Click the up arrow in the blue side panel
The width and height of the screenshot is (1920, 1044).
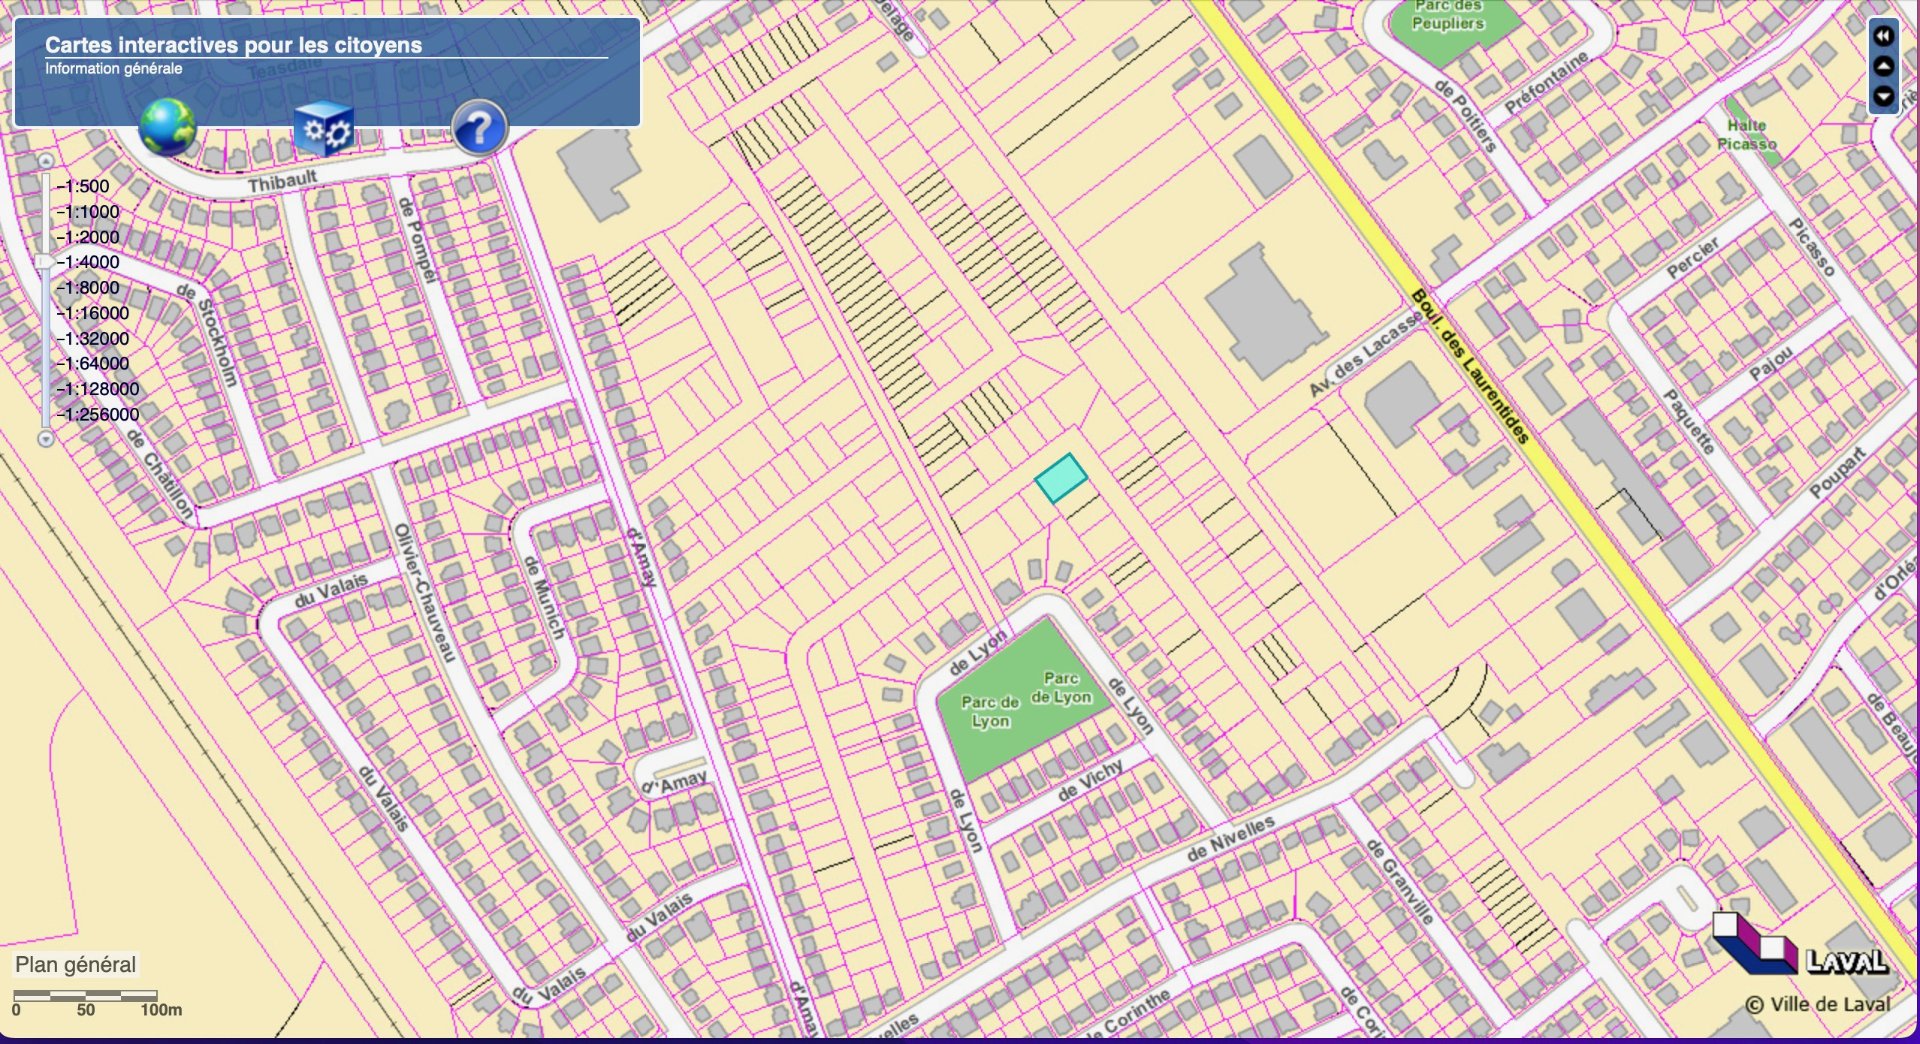point(1883,66)
